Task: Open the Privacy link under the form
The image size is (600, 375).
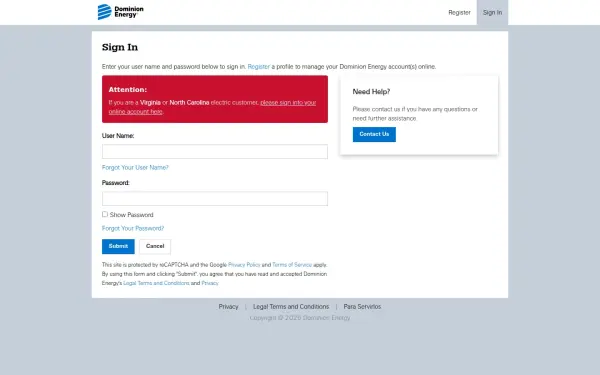Action: click(210, 283)
